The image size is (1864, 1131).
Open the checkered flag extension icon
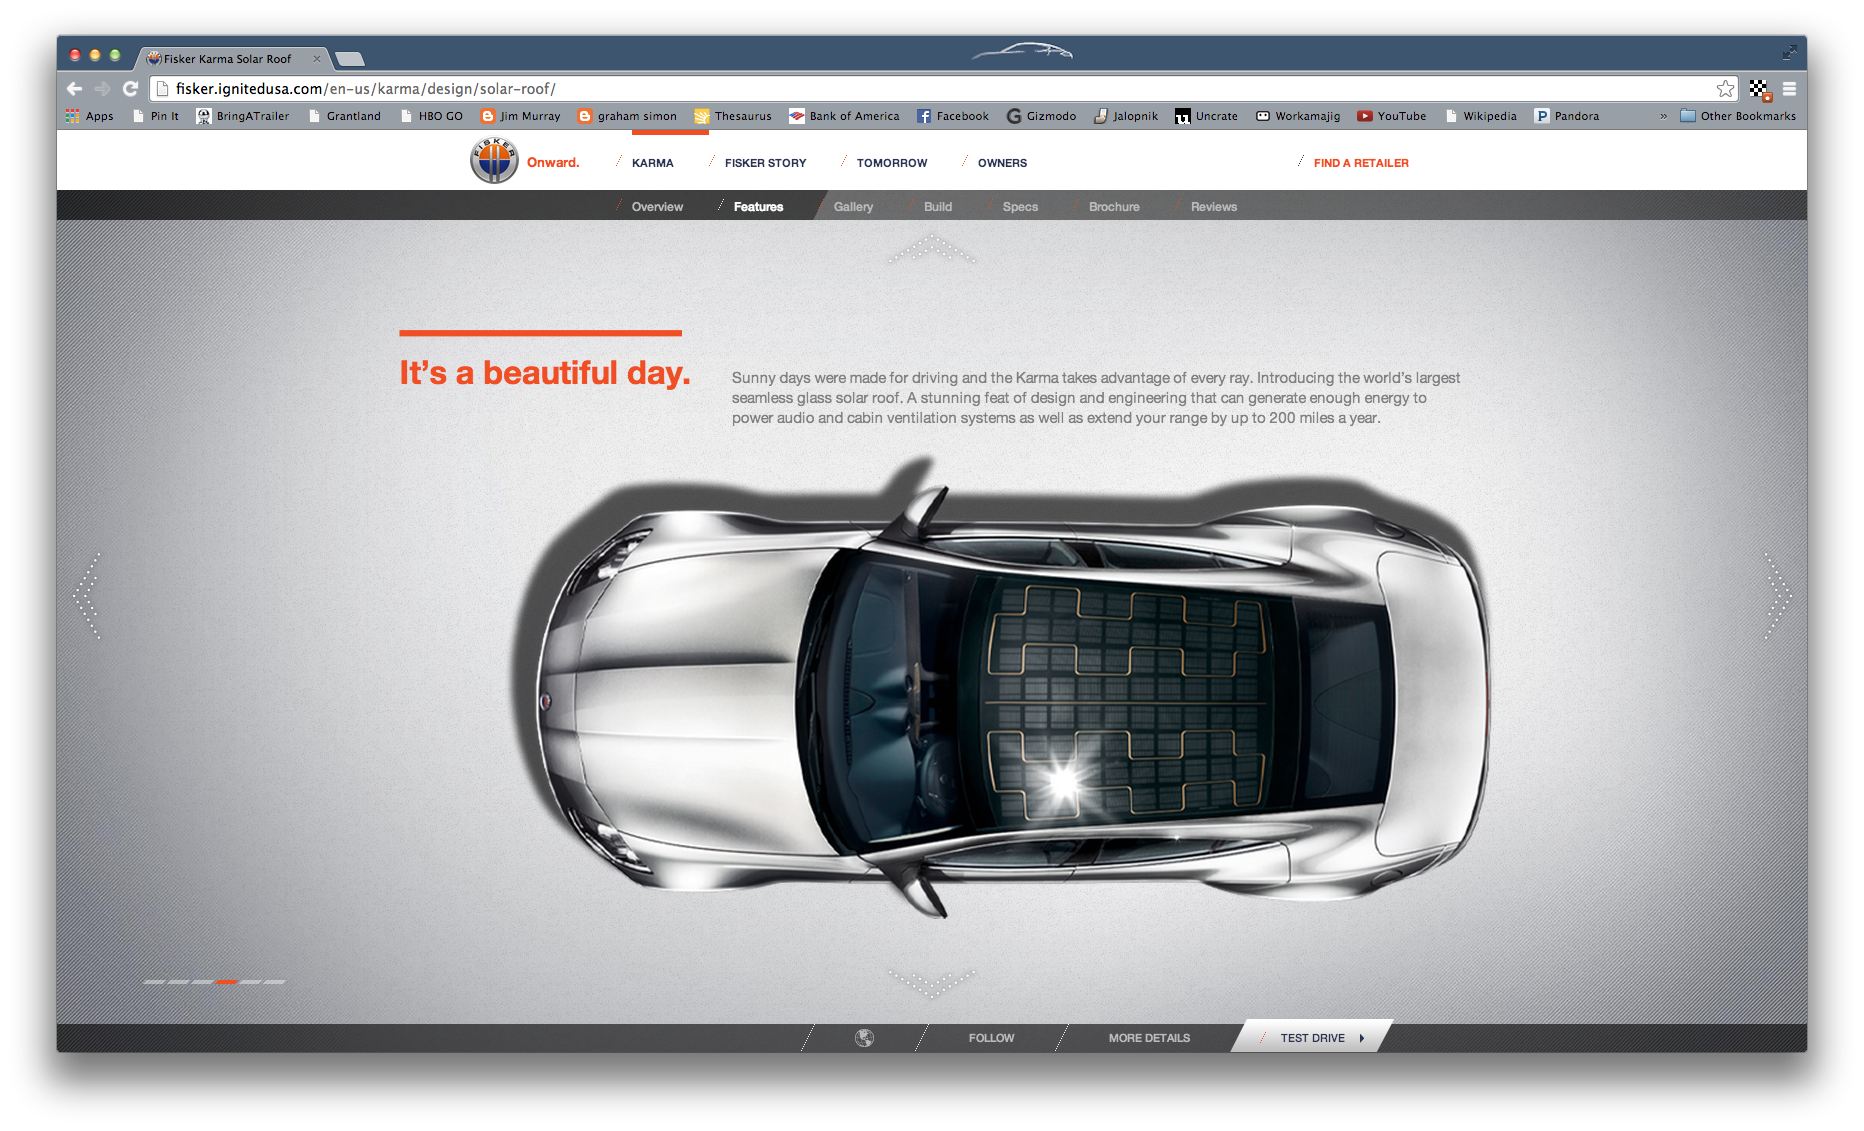click(x=1760, y=90)
